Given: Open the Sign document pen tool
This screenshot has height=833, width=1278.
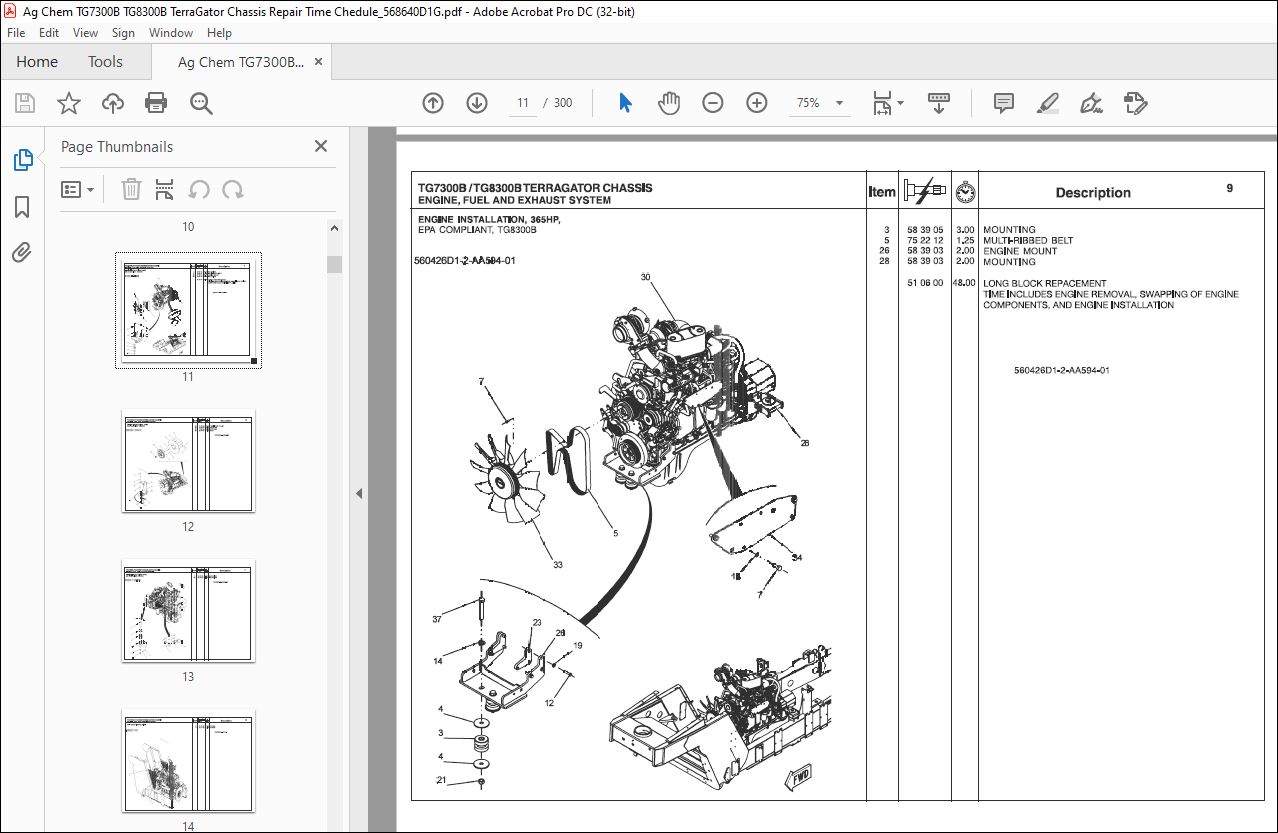Looking at the screenshot, I should [x=1091, y=103].
